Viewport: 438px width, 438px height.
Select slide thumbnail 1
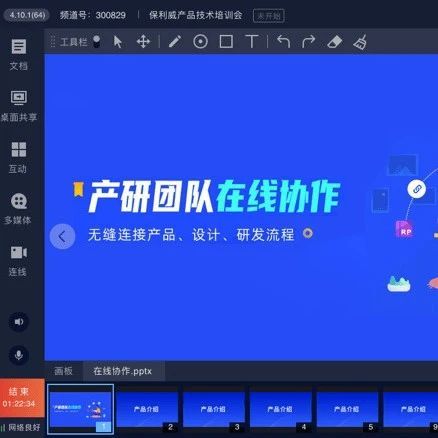pos(80,409)
